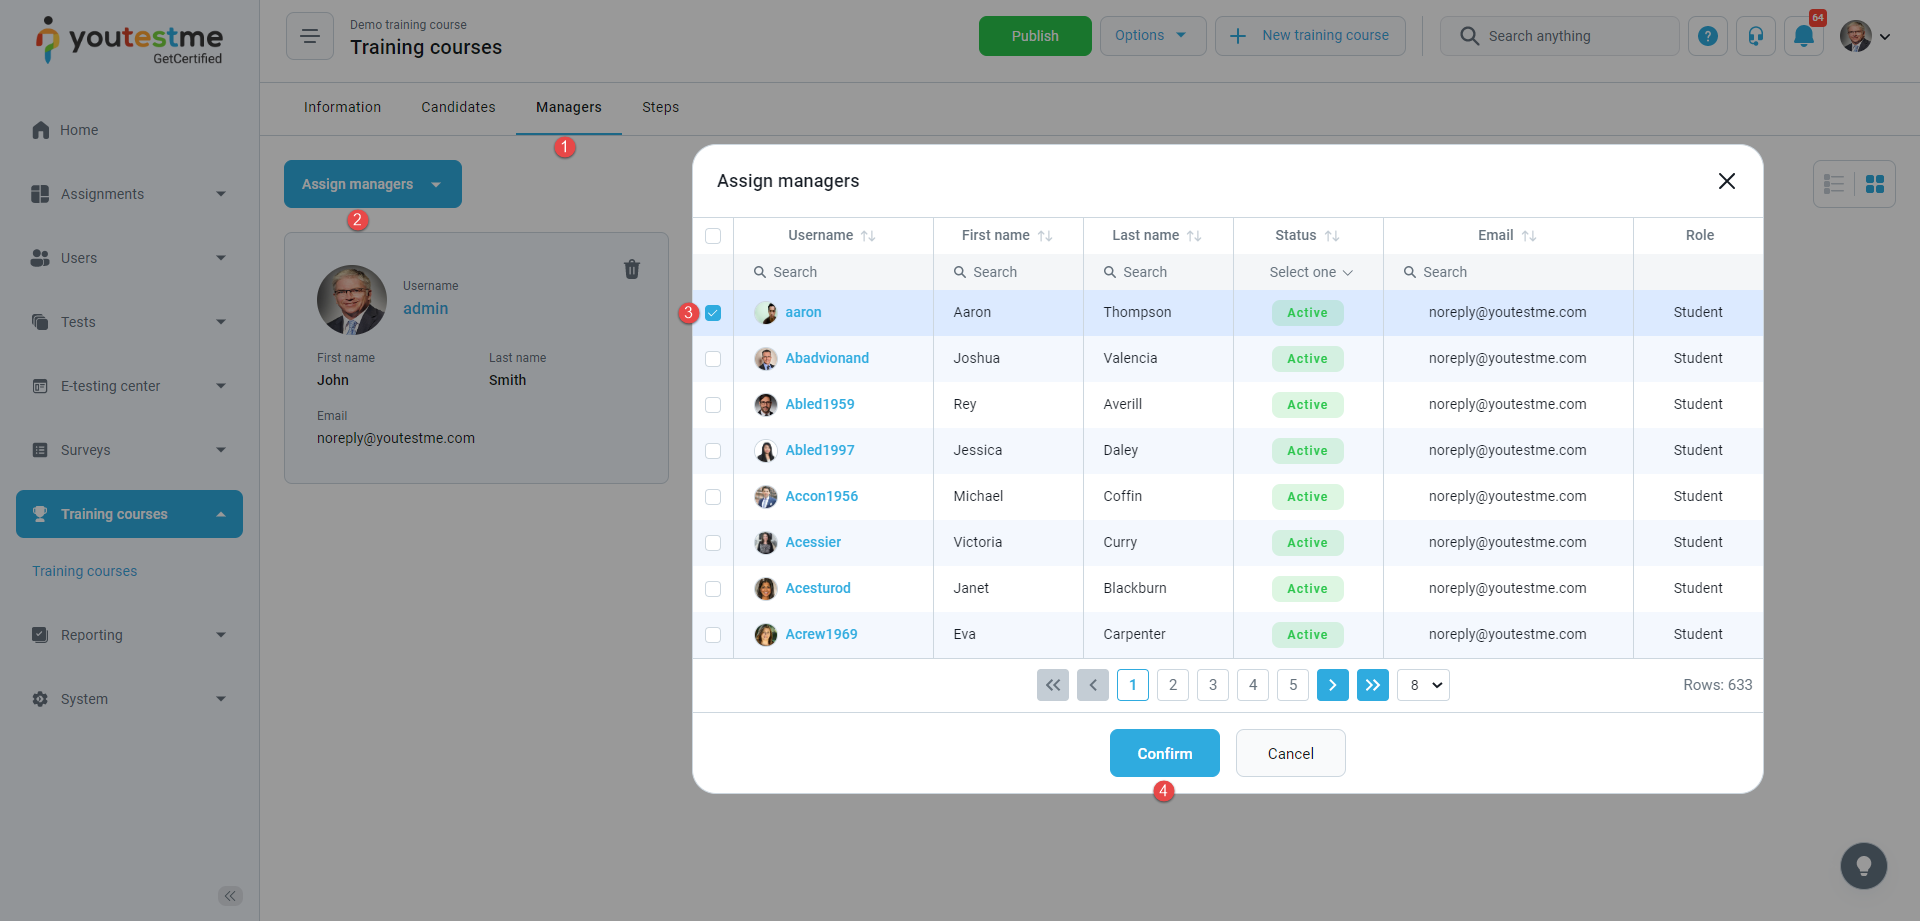Click the hamburger menu icon

coord(310,36)
